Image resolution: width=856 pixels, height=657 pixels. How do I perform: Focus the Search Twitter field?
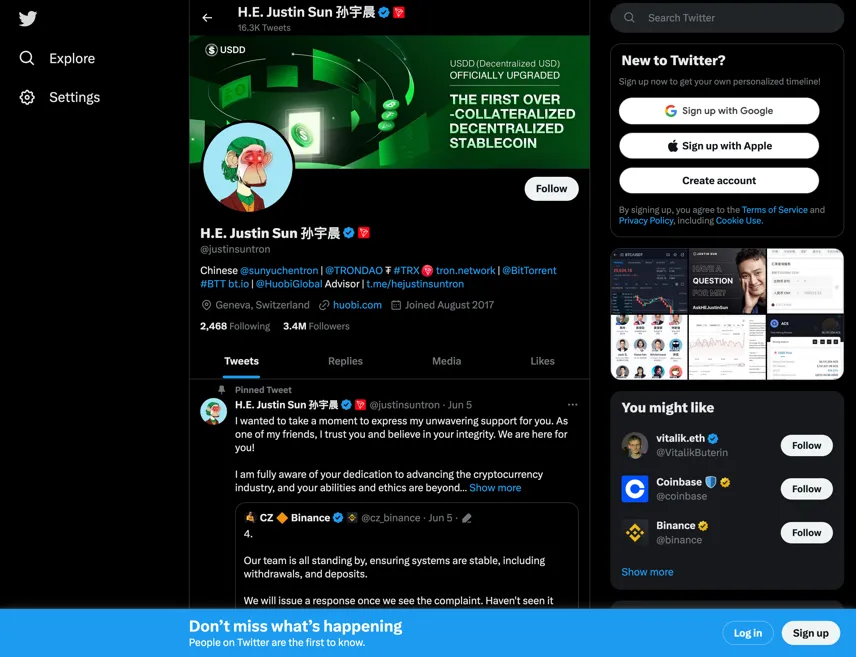click(x=727, y=18)
